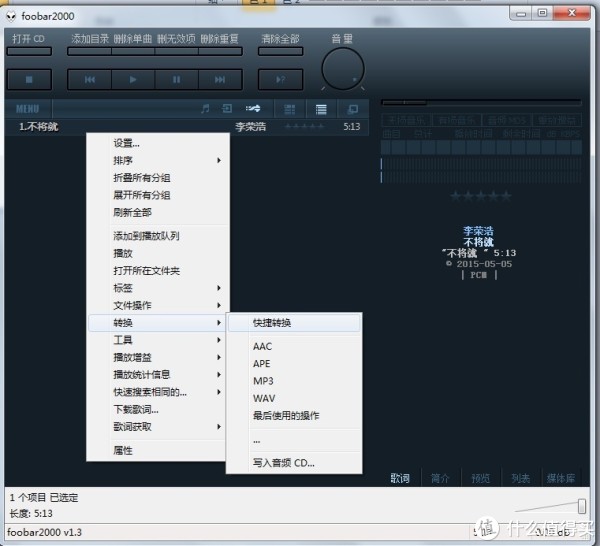Click the grid view icon in playlist toolbar
Image resolution: width=600 pixels, height=546 pixels.
[x=289, y=108]
